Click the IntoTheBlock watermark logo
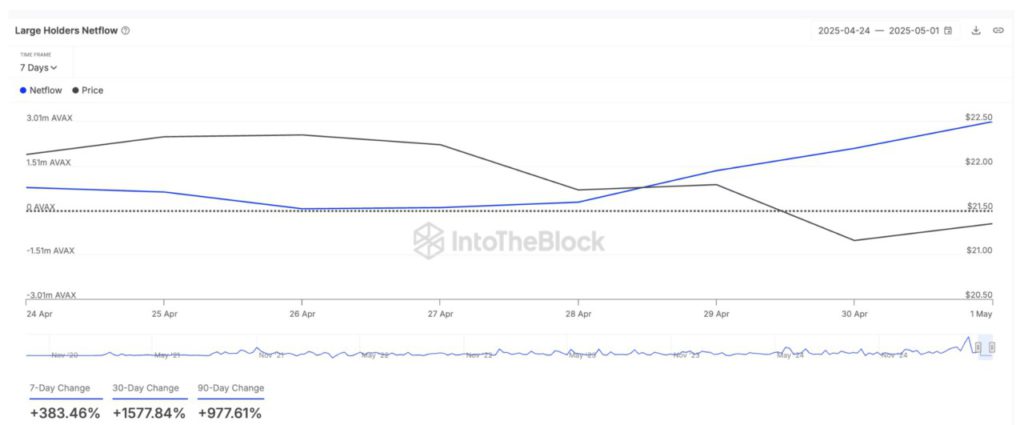The height and width of the screenshot is (425, 1024). pos(510,241)
